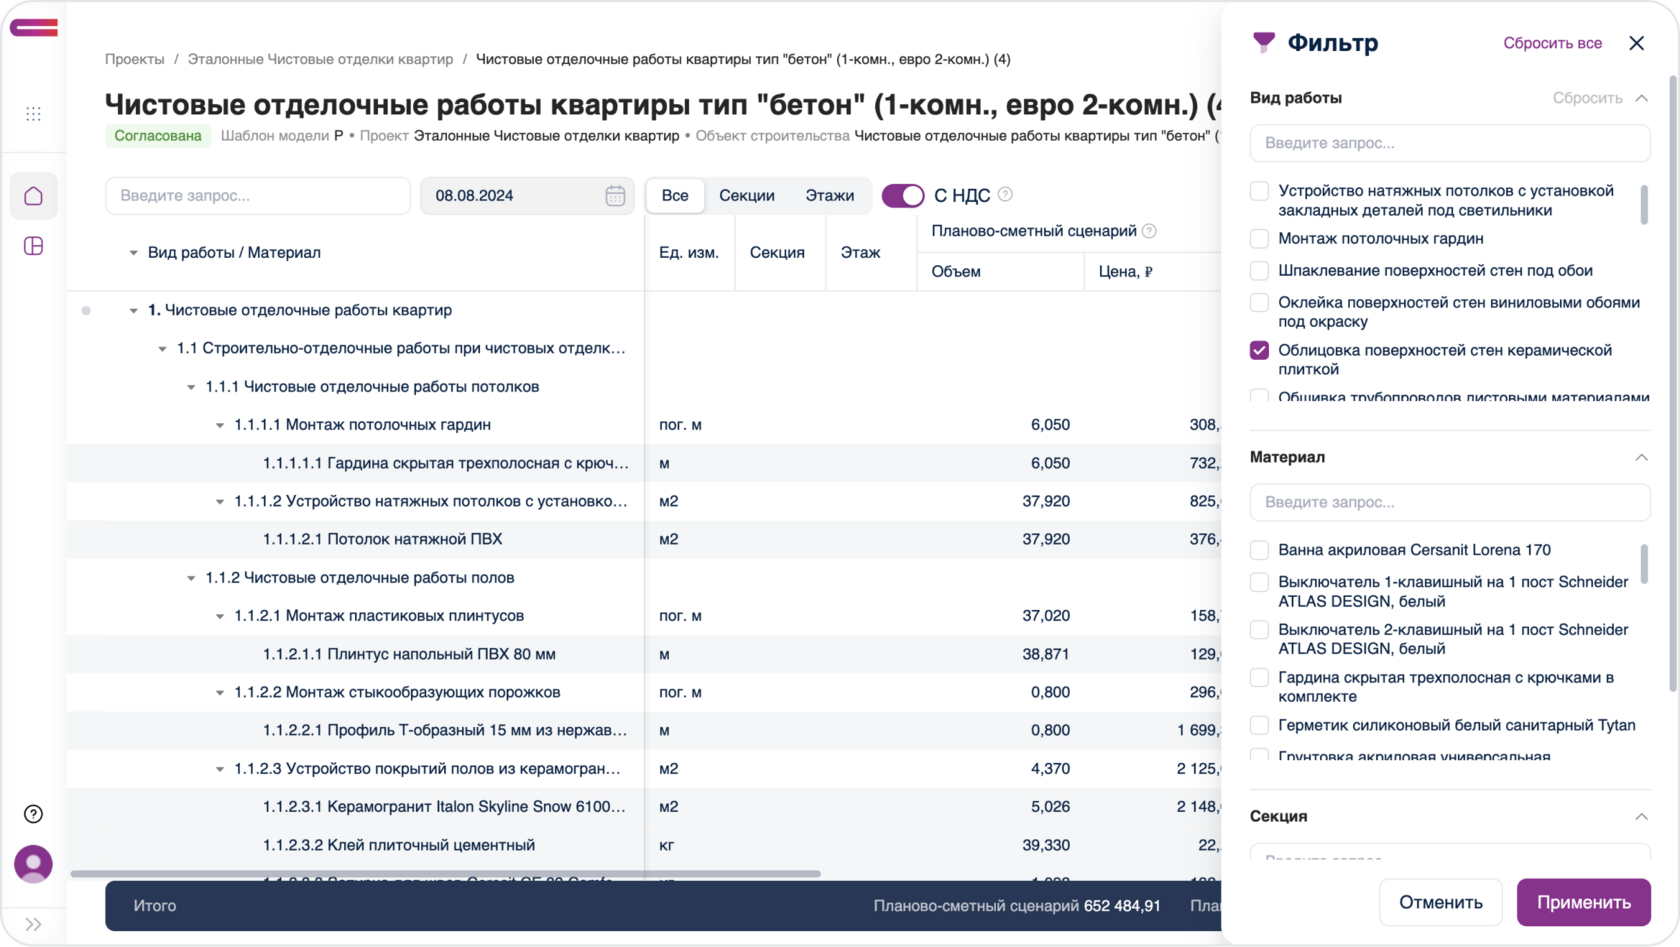Check the Монтаж потолочных гардин filter checkbox
This screenshot has height=947, width=1680.
(x=1260, y=239)
